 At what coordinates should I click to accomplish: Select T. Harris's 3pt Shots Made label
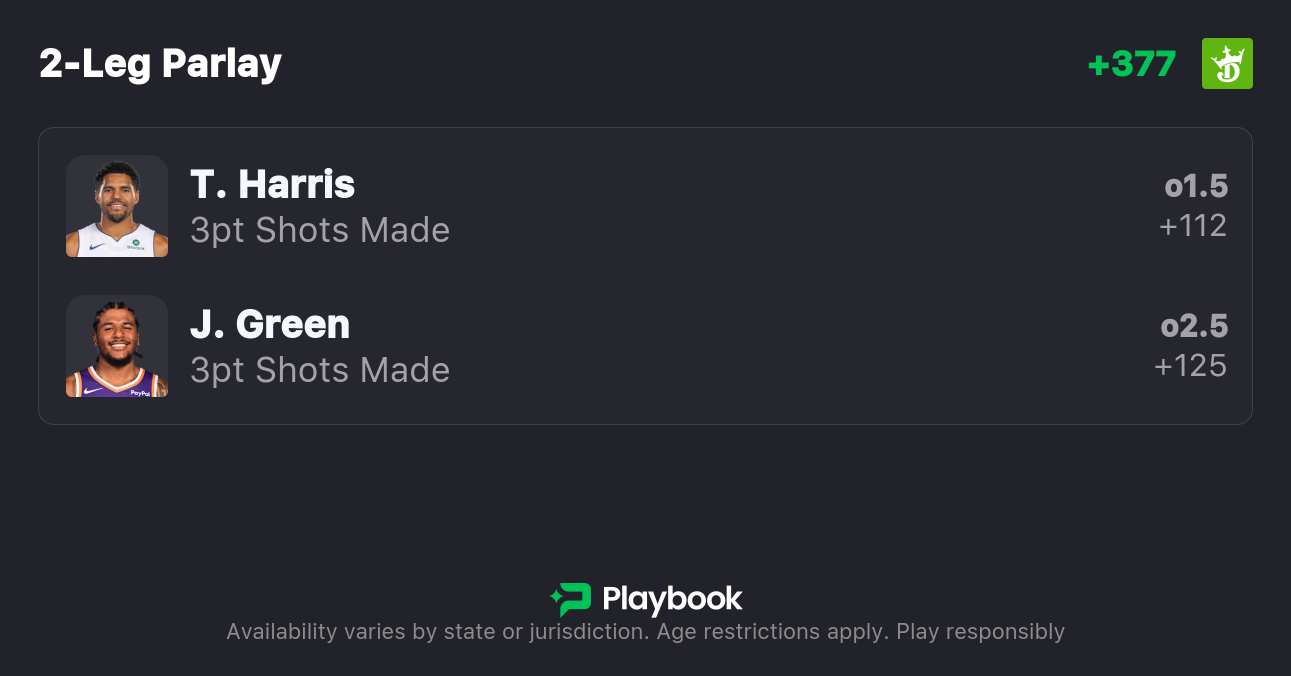320,231
